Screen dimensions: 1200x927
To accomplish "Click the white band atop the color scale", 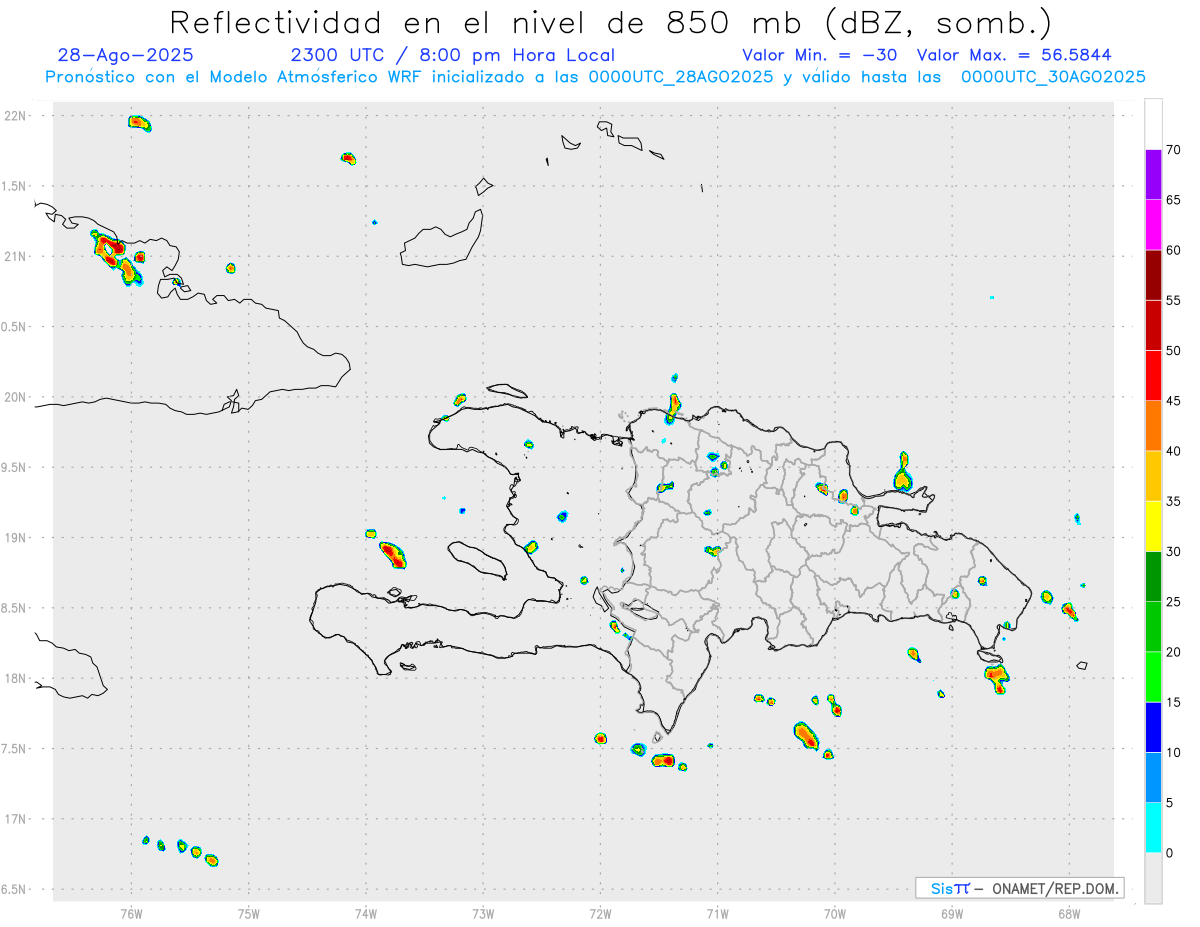I will (1153, 124).
